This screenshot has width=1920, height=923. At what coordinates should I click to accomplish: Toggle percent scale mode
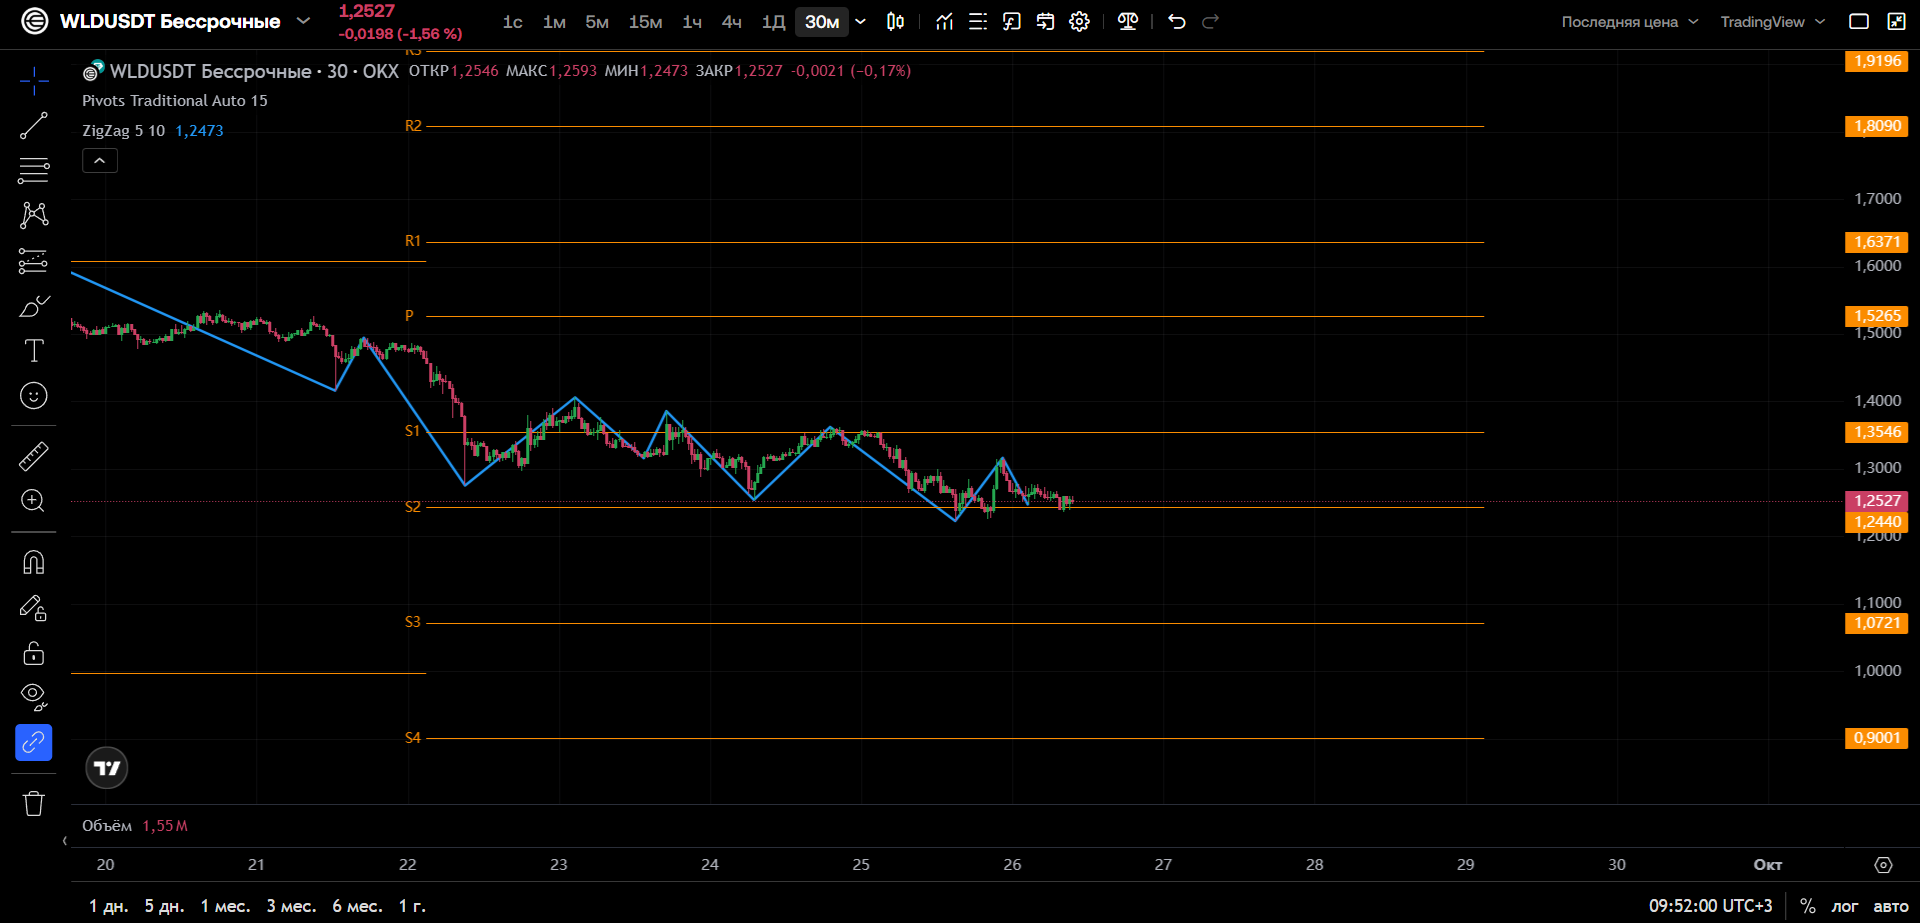(x=1808, y=906)
